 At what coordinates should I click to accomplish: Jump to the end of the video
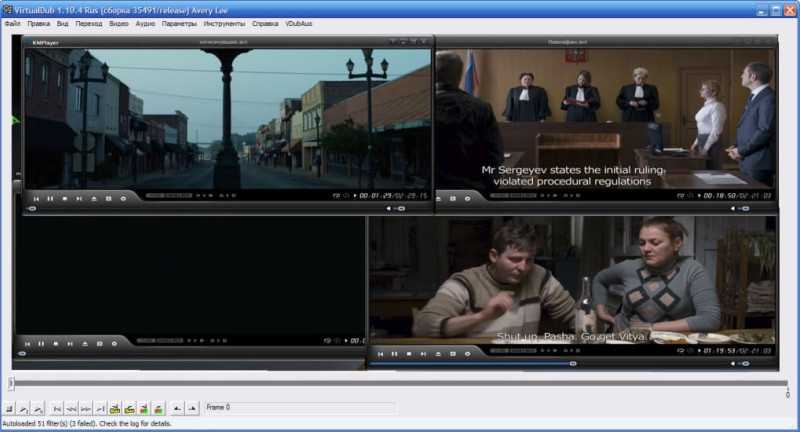pos(100,409)
